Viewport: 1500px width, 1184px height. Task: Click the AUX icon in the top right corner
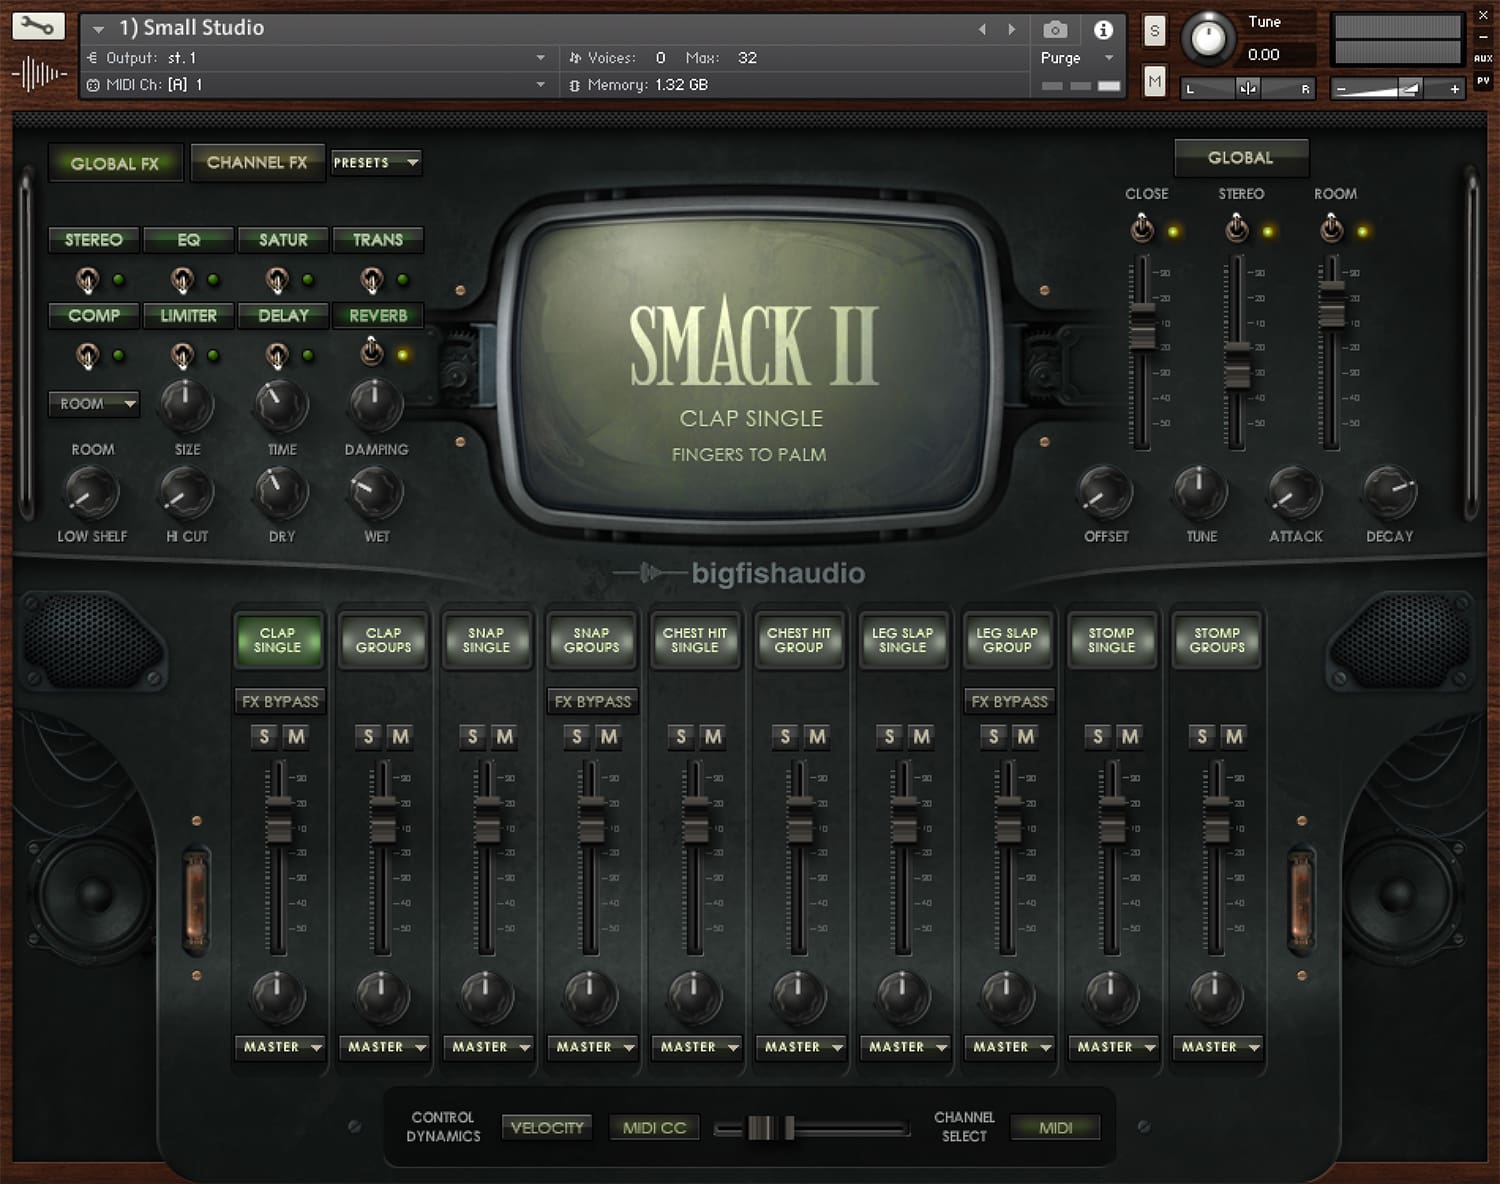pos(1484,58)
